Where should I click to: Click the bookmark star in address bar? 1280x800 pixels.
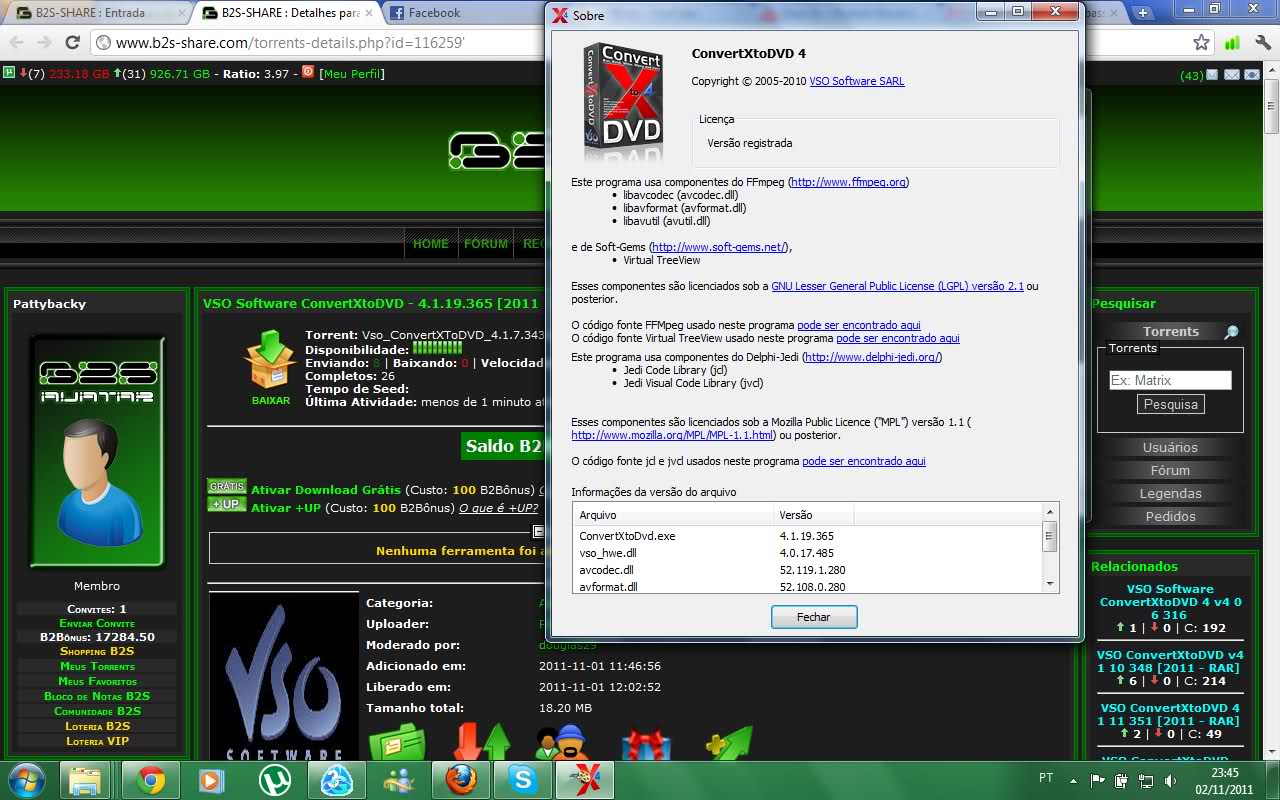point(1201,43)
